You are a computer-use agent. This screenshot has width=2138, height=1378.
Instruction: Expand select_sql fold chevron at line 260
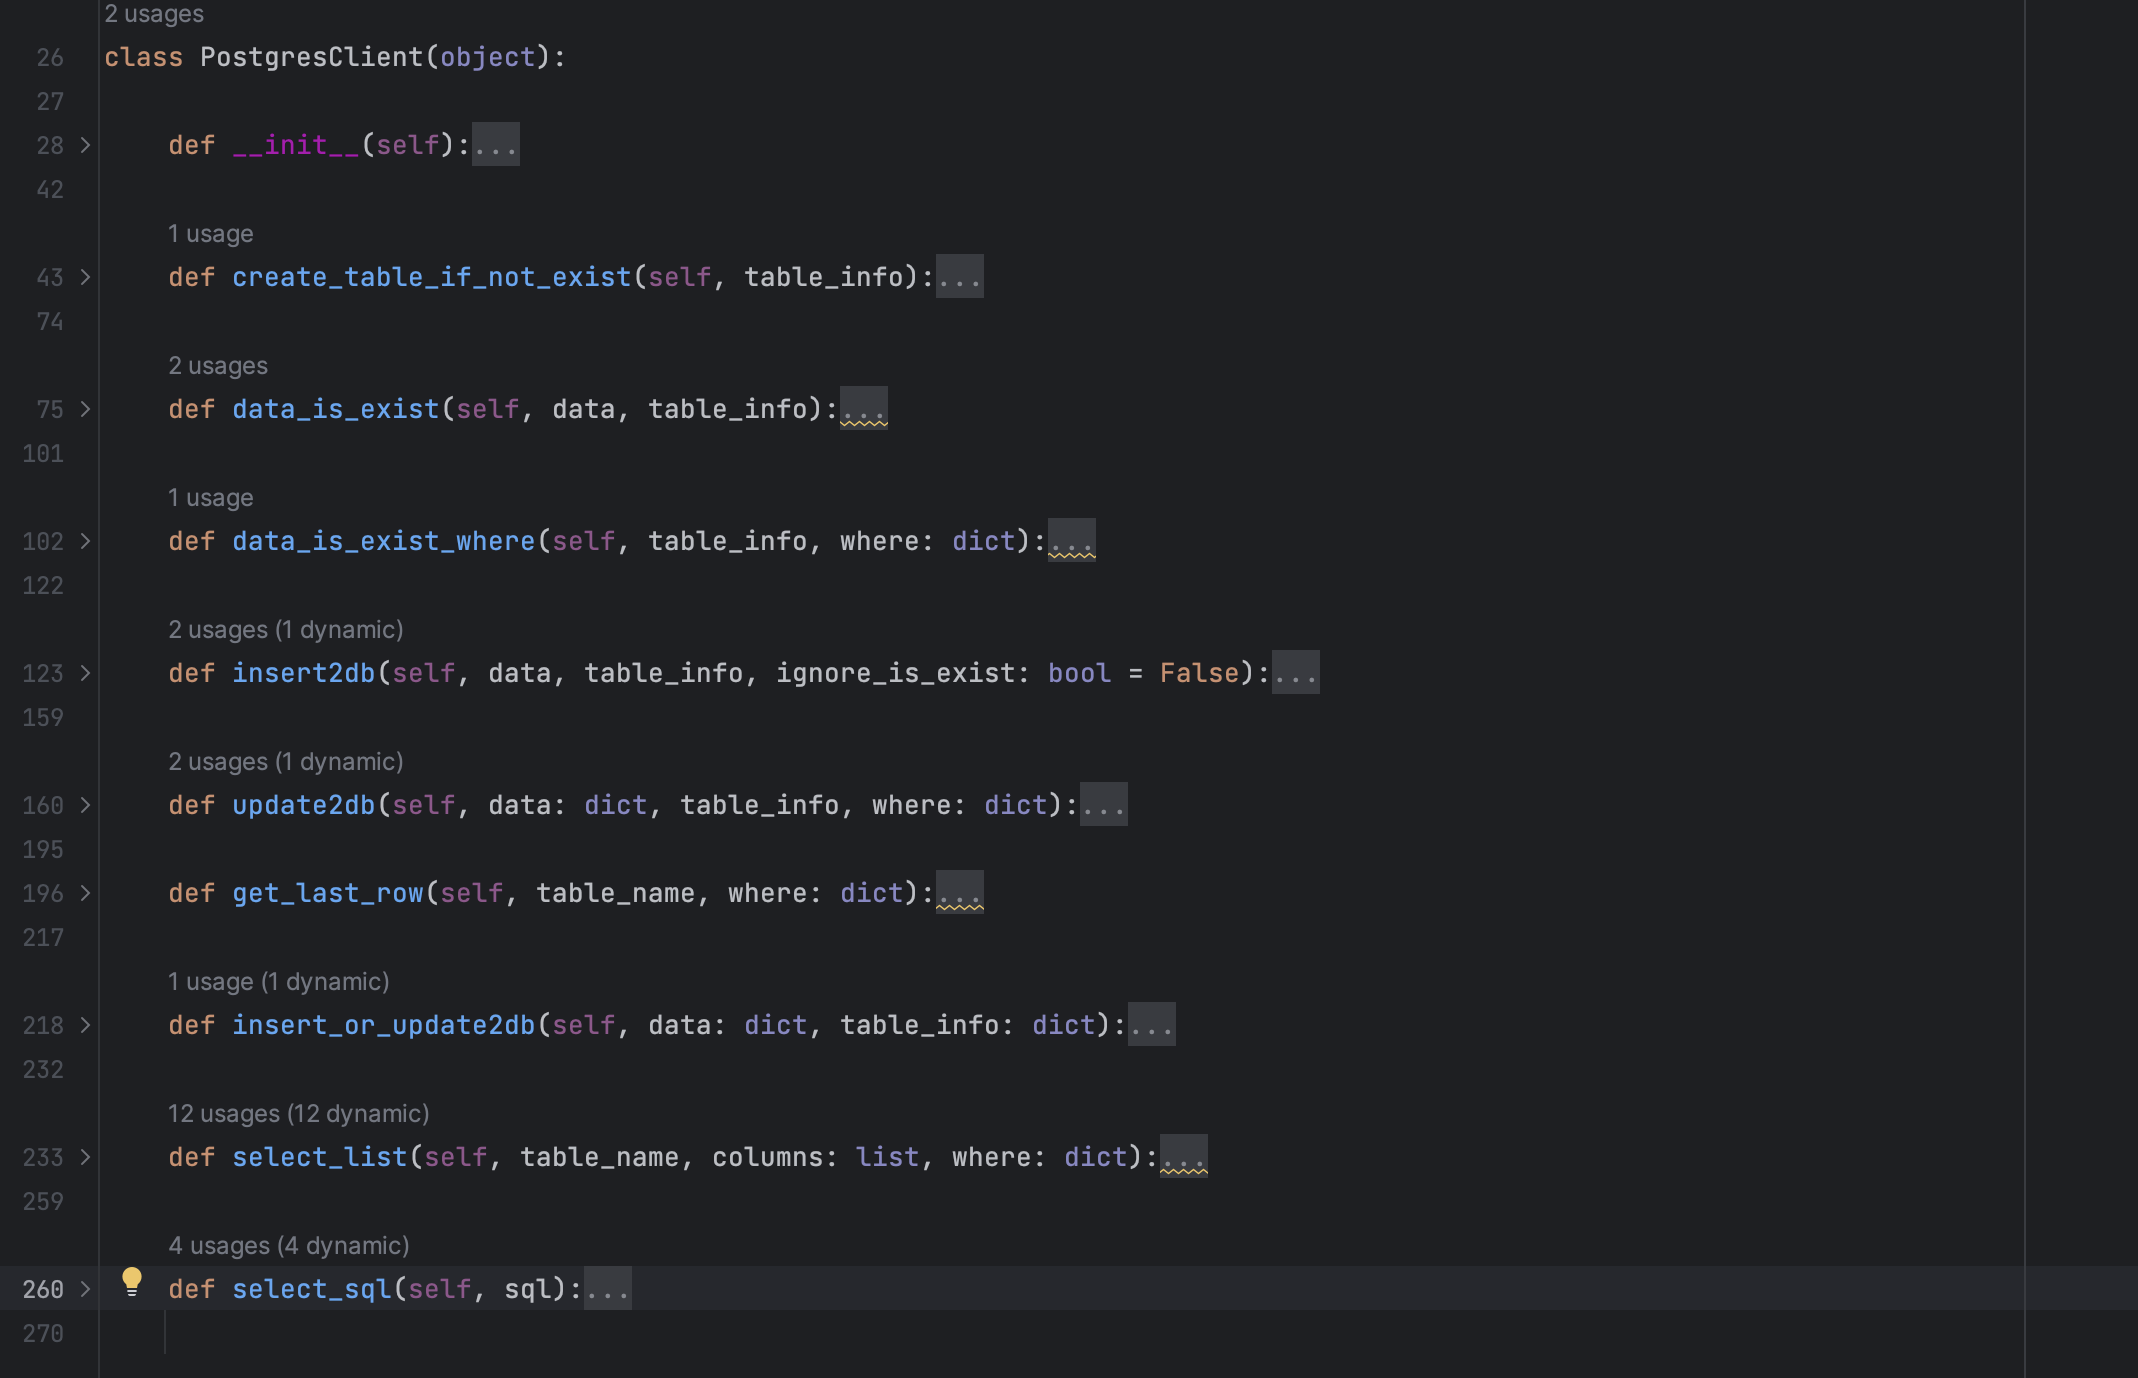[85, 1289]
